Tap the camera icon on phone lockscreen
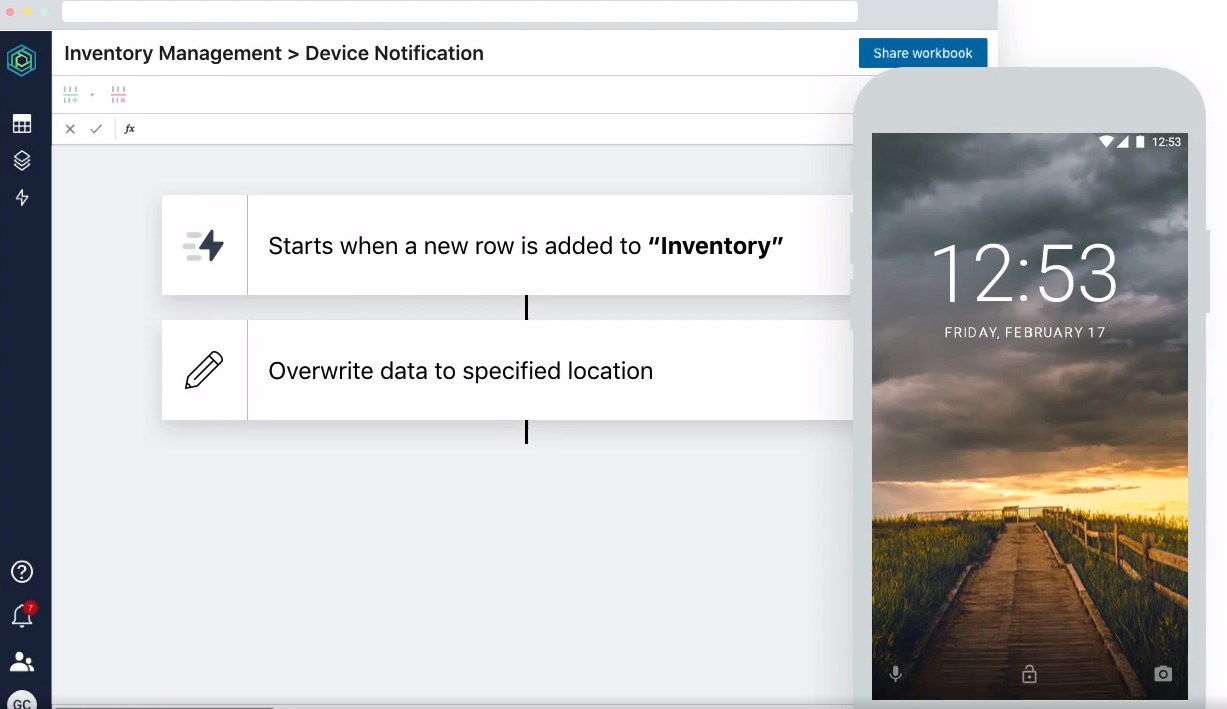Image resolution: width=1227 pixels, height=709 pixels. (1162, 674)
